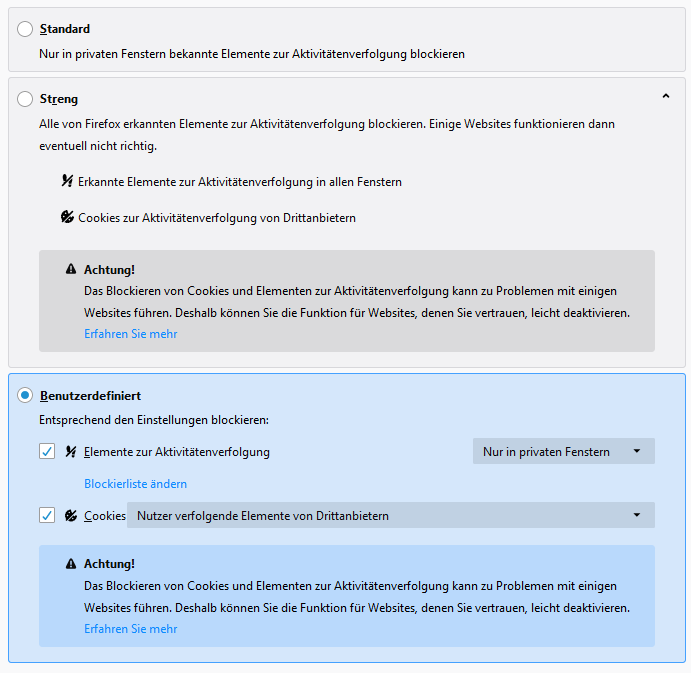Select the Standard radio button
The height and width of the screenshot is (673, 691).
[x=25, y=30]
